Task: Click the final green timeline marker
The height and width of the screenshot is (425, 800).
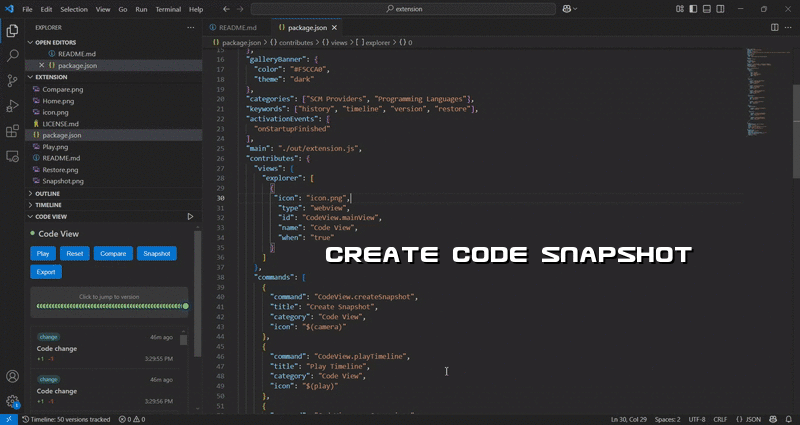Action: (186, 306)
